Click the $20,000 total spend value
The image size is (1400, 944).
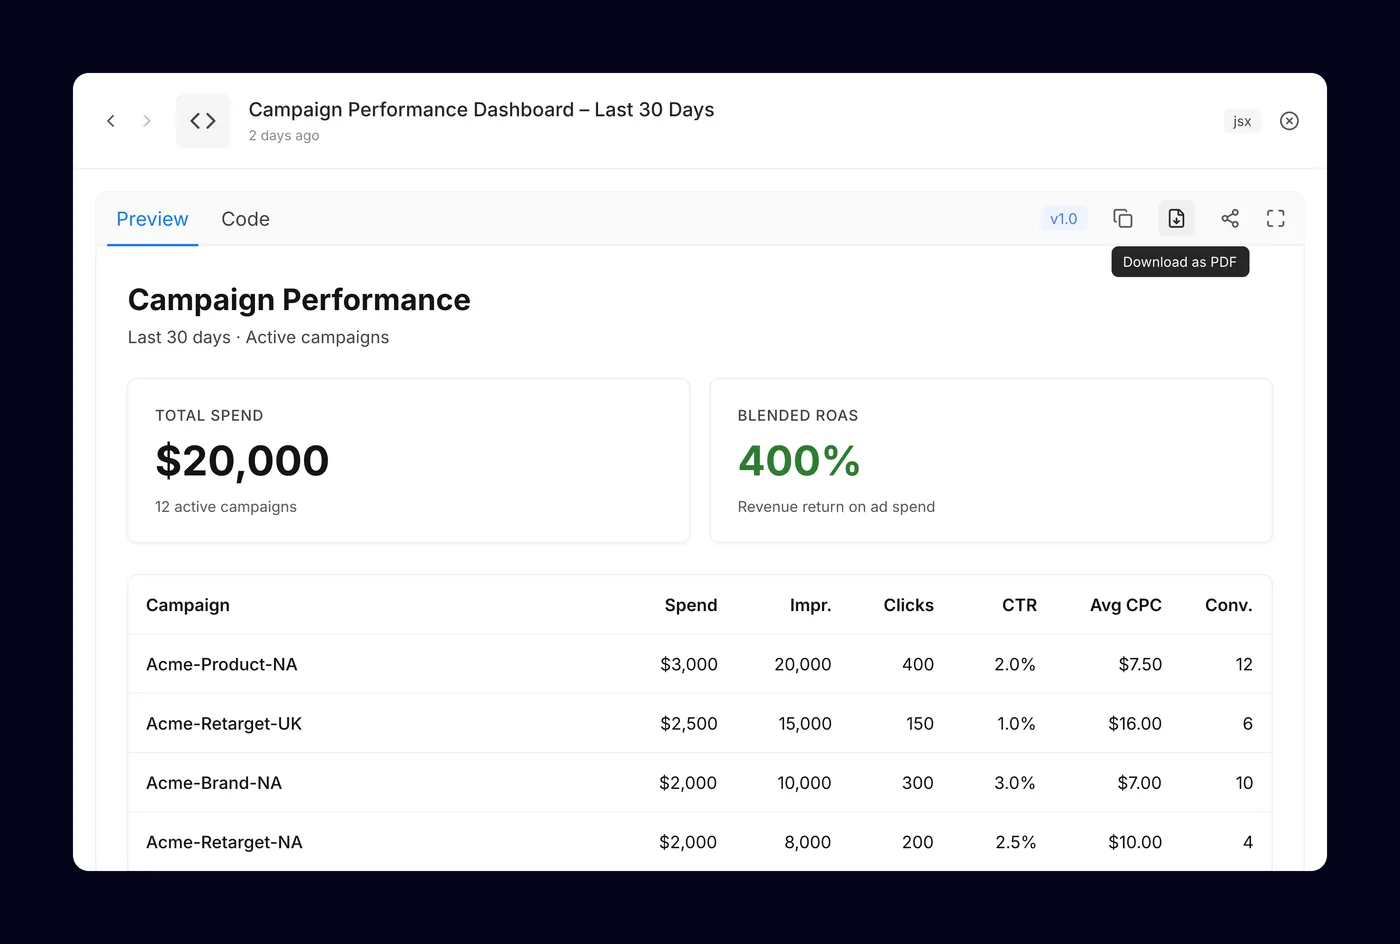tap(242, 461)
